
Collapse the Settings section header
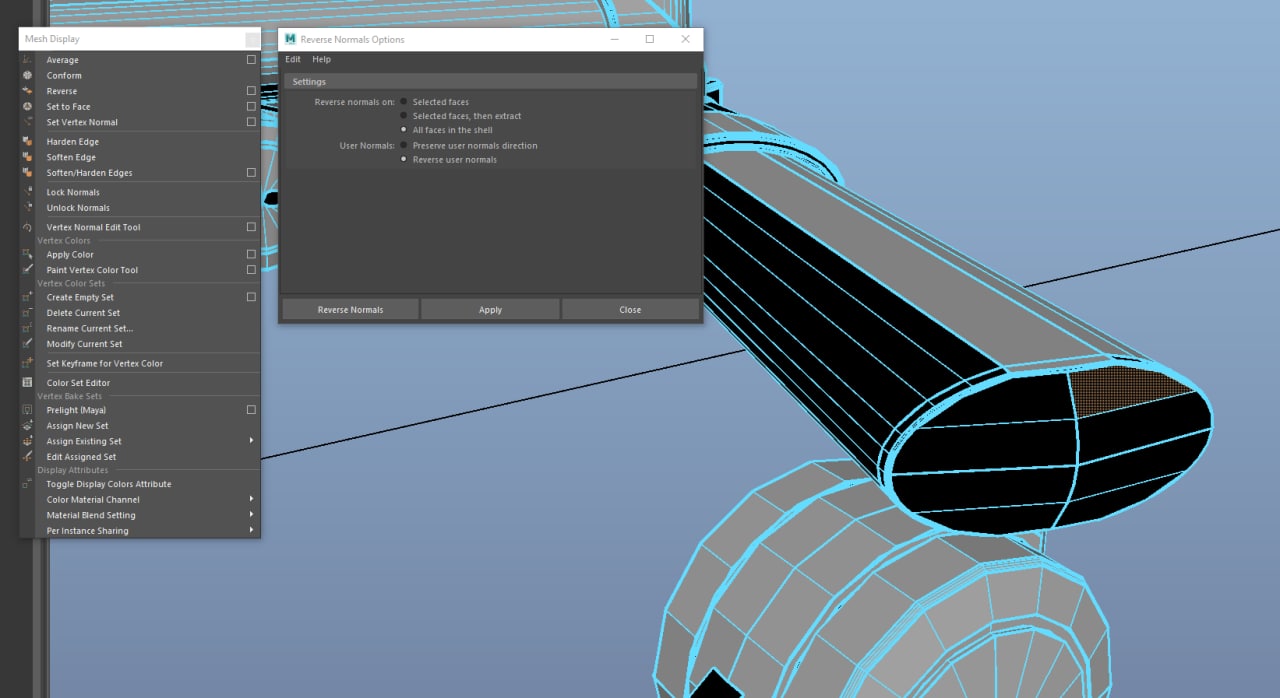tap(490, 82)
